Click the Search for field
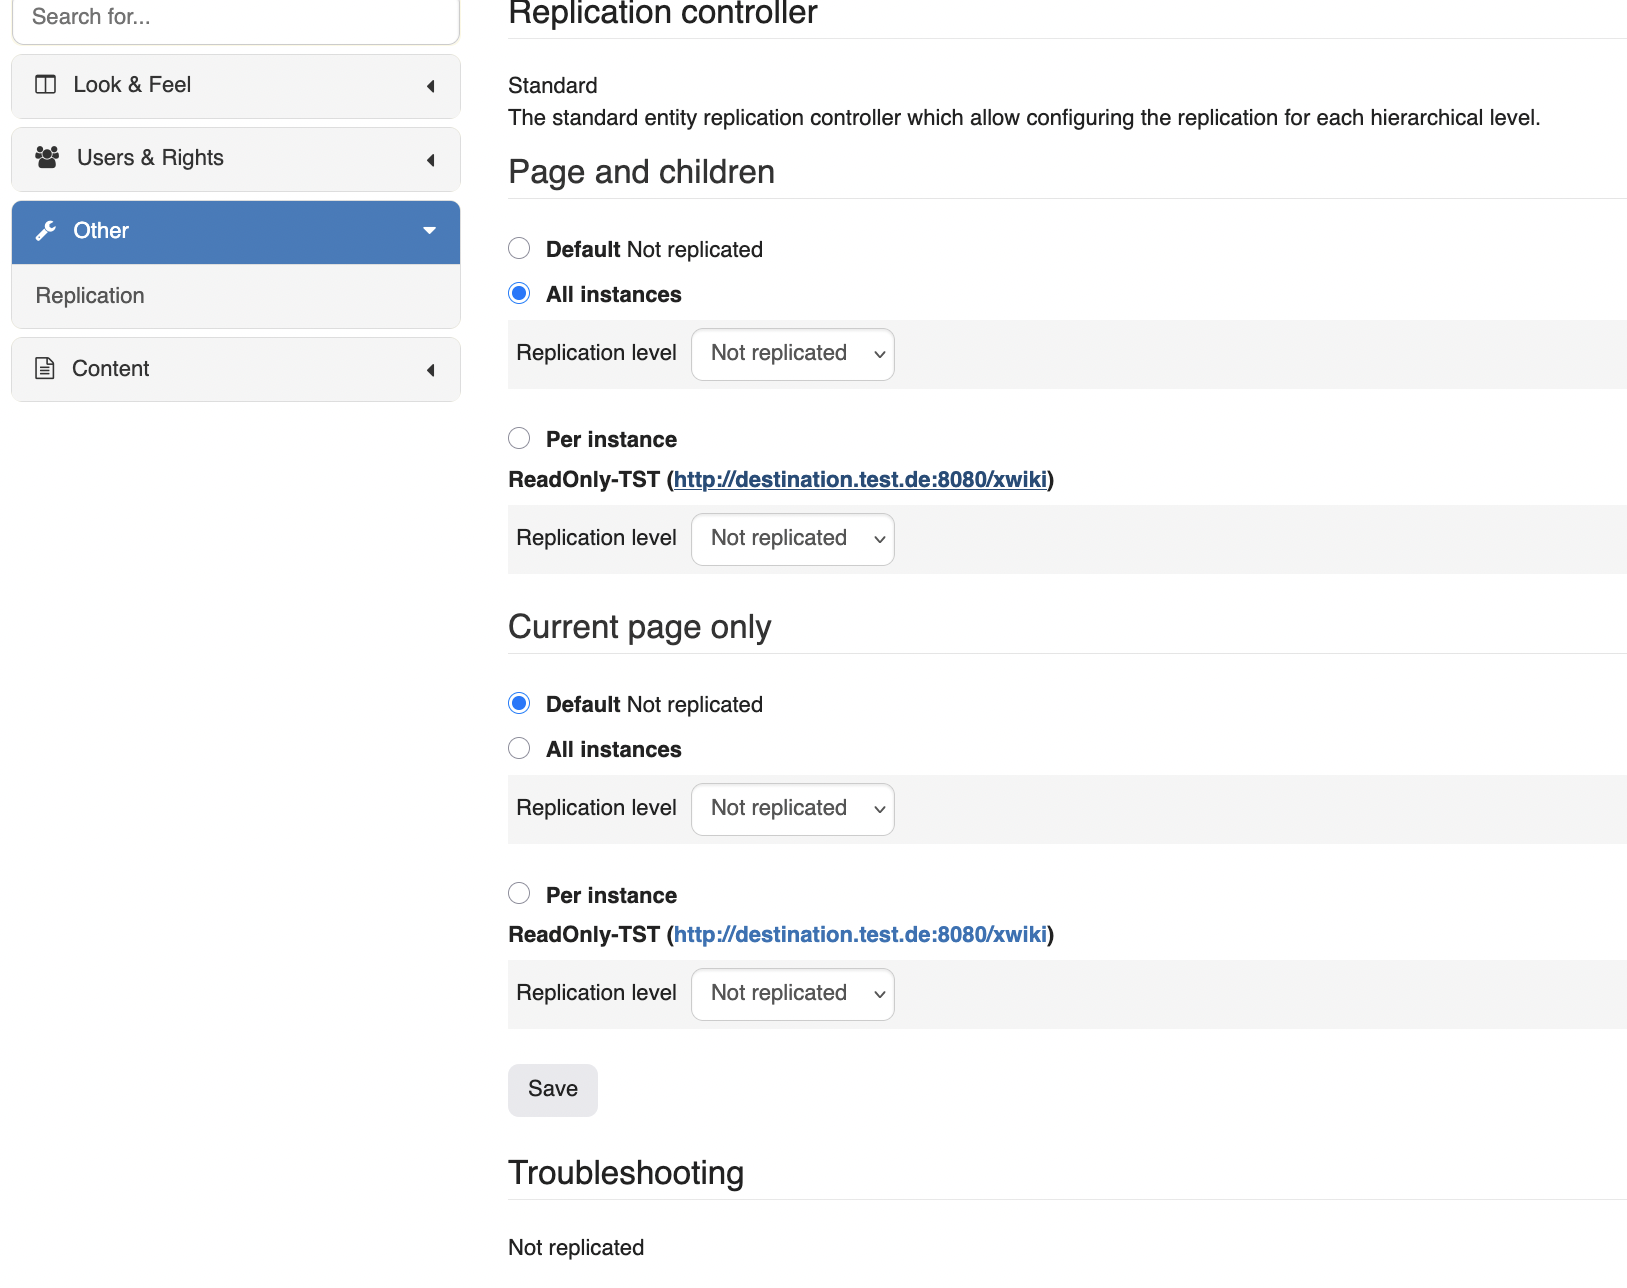This screenshot has width=1627, height=1288. pos(234,16)
